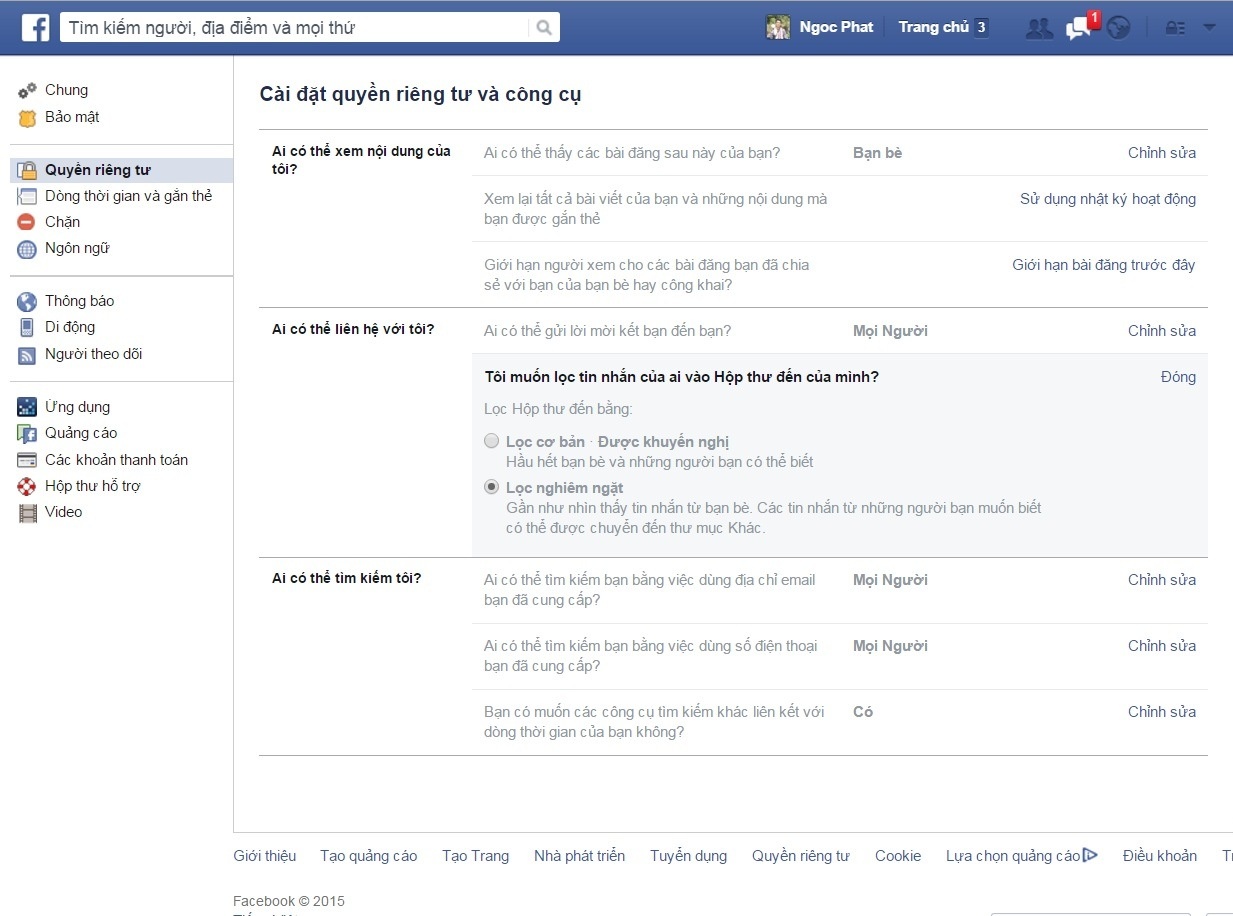Open the friend requests icon

[1039, 28]
